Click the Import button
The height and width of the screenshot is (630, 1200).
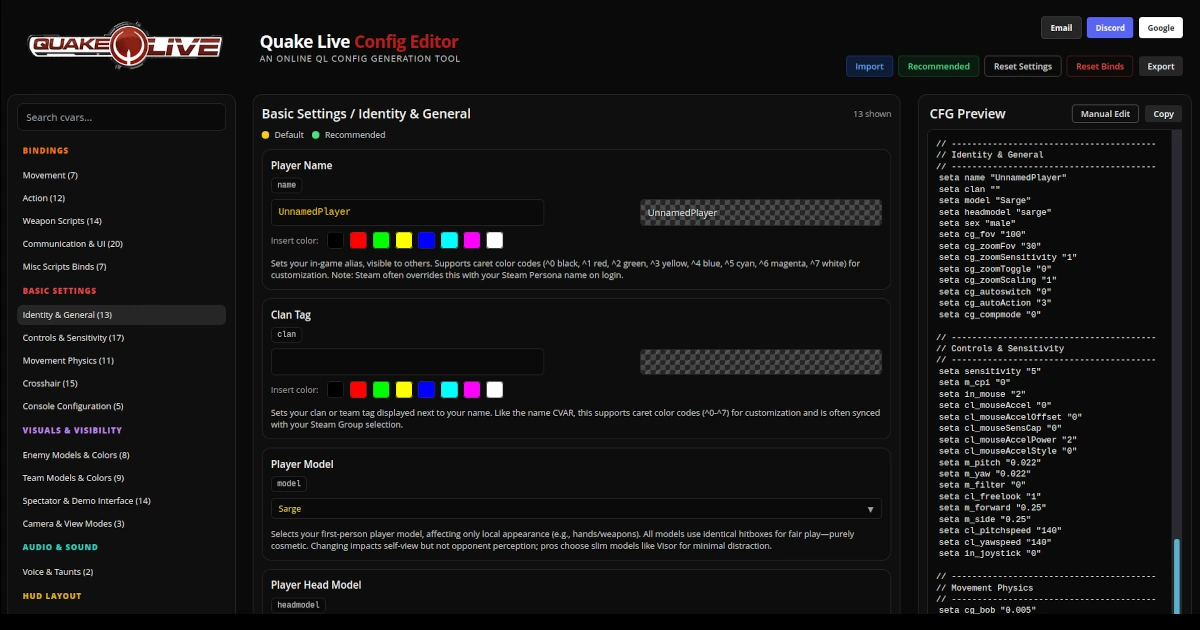[869, 66]
